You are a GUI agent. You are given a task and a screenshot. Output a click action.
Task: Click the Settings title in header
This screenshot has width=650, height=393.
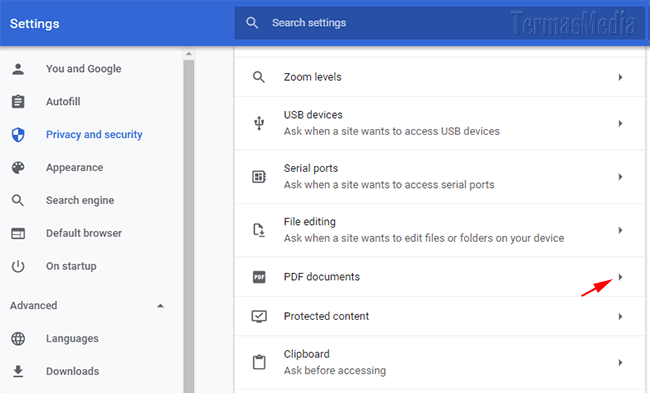point(34,24)
